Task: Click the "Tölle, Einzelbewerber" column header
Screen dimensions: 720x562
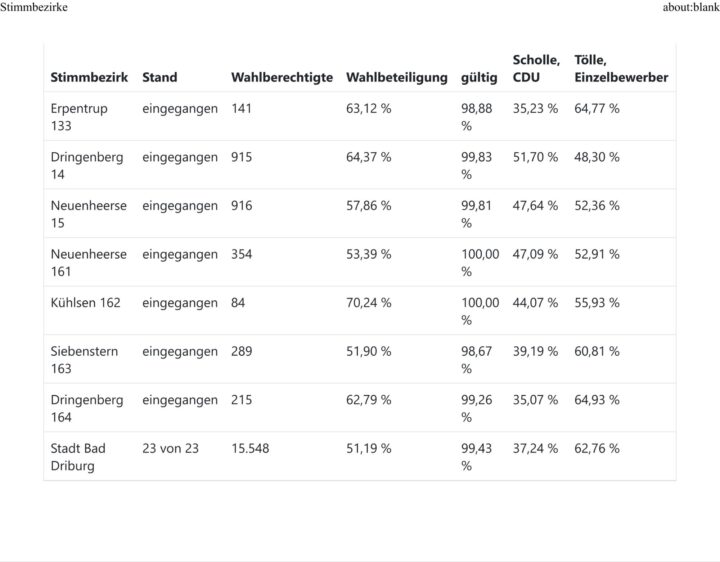Action: pyautogui.click(x=621, y=68)
